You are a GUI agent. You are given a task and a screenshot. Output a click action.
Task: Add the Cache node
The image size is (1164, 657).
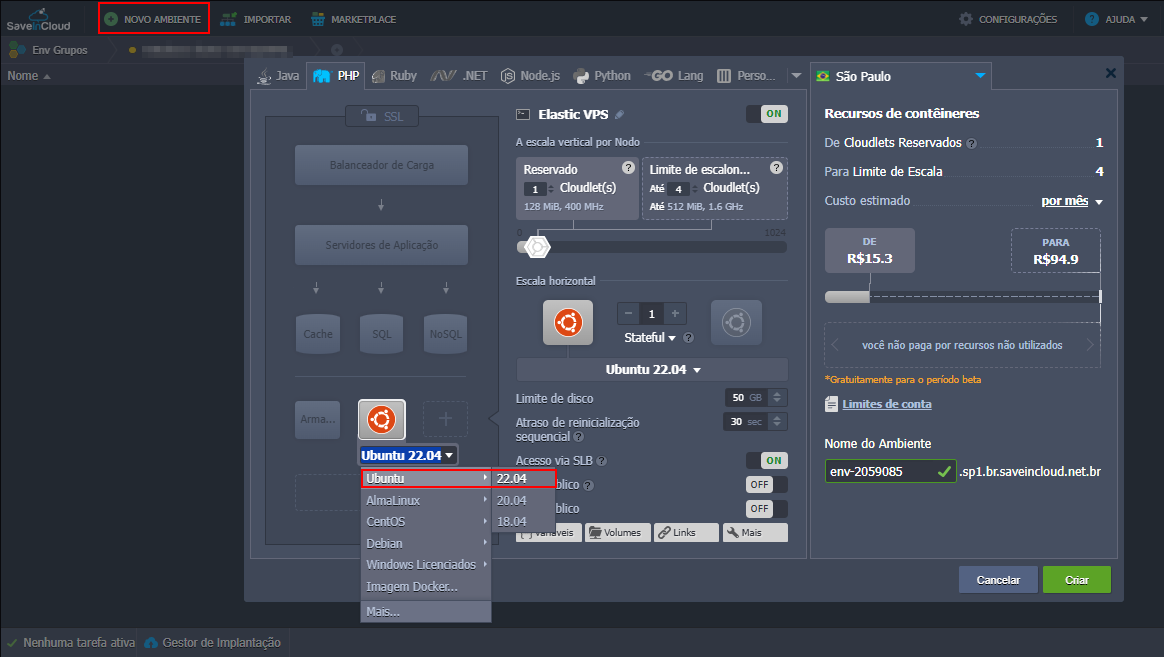(318, 334)
